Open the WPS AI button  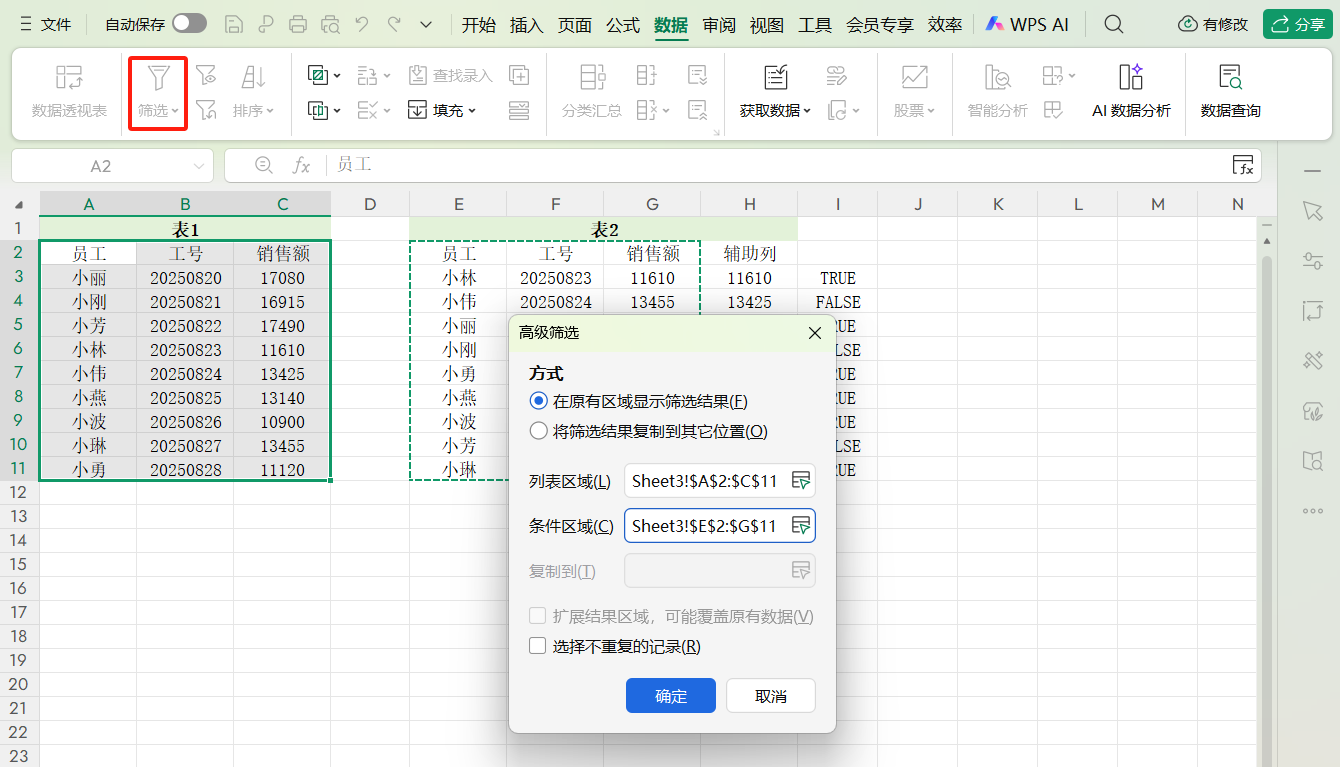click(1027, 25)
